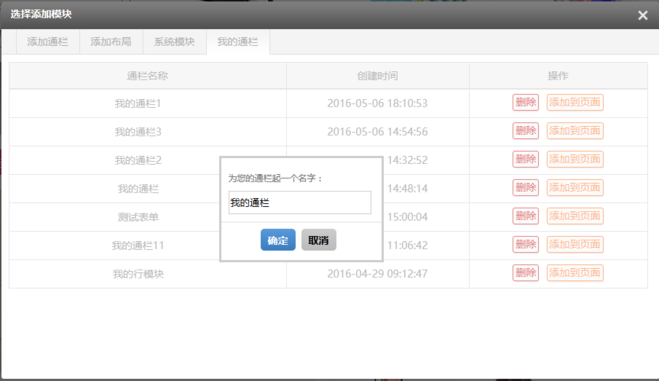Add 我的通栏2 to the page
The image size is (659, 381).
point(575,159)
